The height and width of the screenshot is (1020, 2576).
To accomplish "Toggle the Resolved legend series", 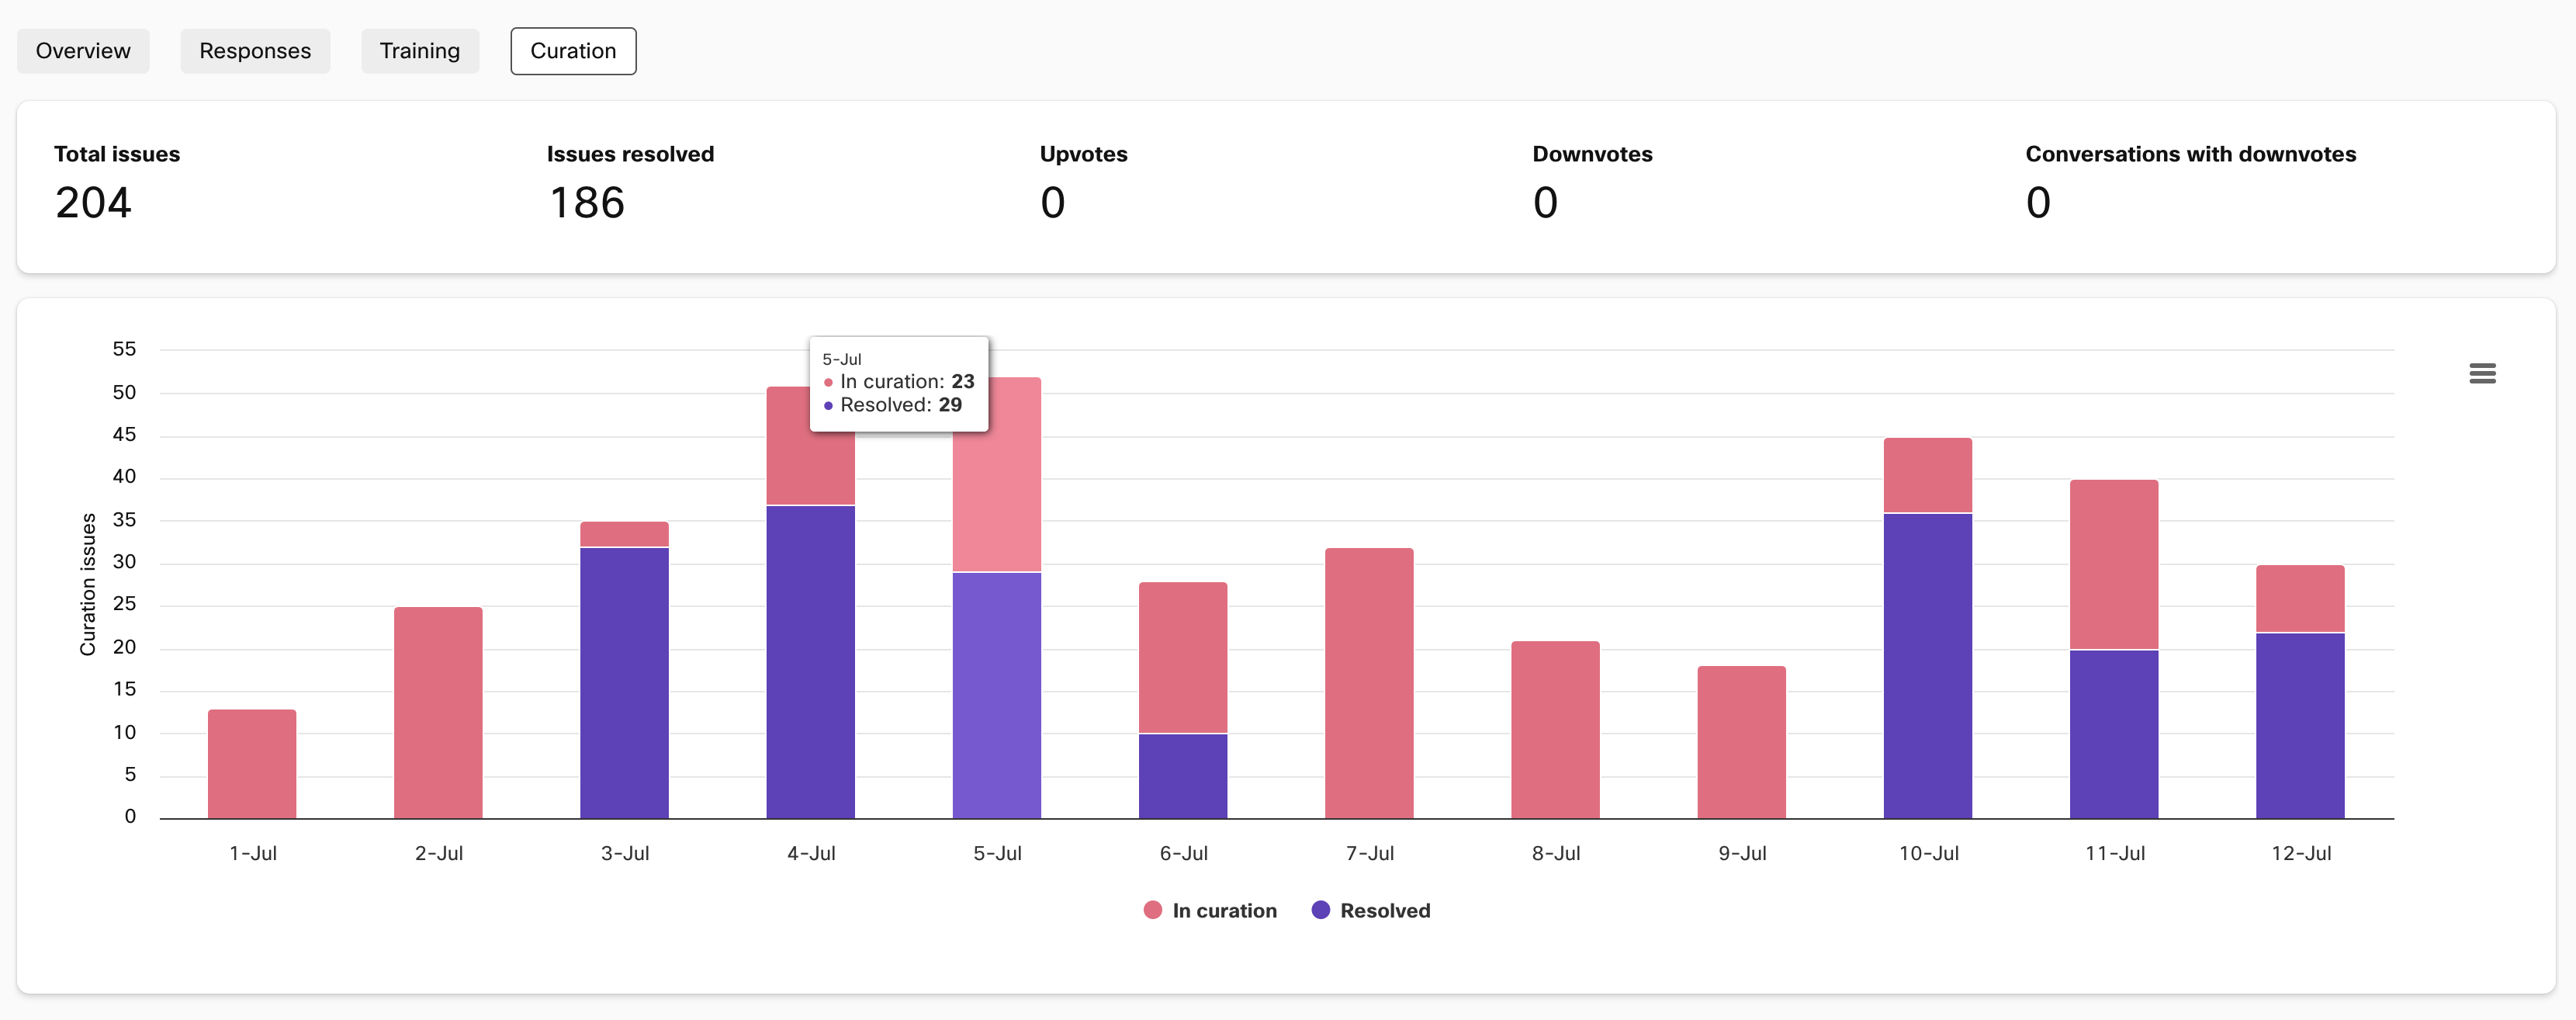I will 1371,910.
